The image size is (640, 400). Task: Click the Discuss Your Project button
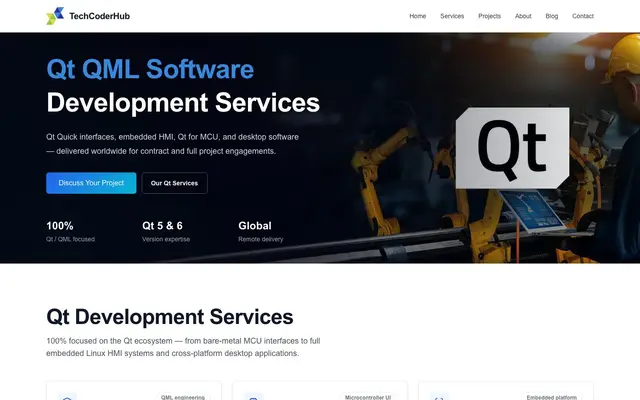[x=91, y=183]
